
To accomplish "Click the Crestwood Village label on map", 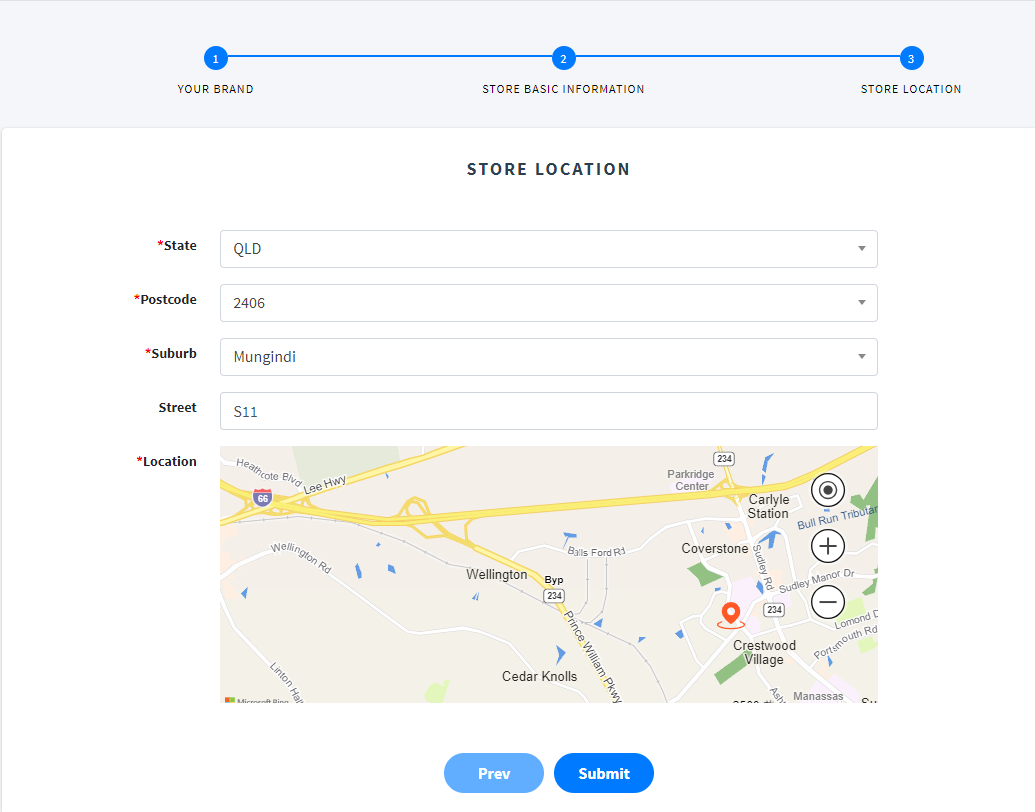I will (764, 652).
